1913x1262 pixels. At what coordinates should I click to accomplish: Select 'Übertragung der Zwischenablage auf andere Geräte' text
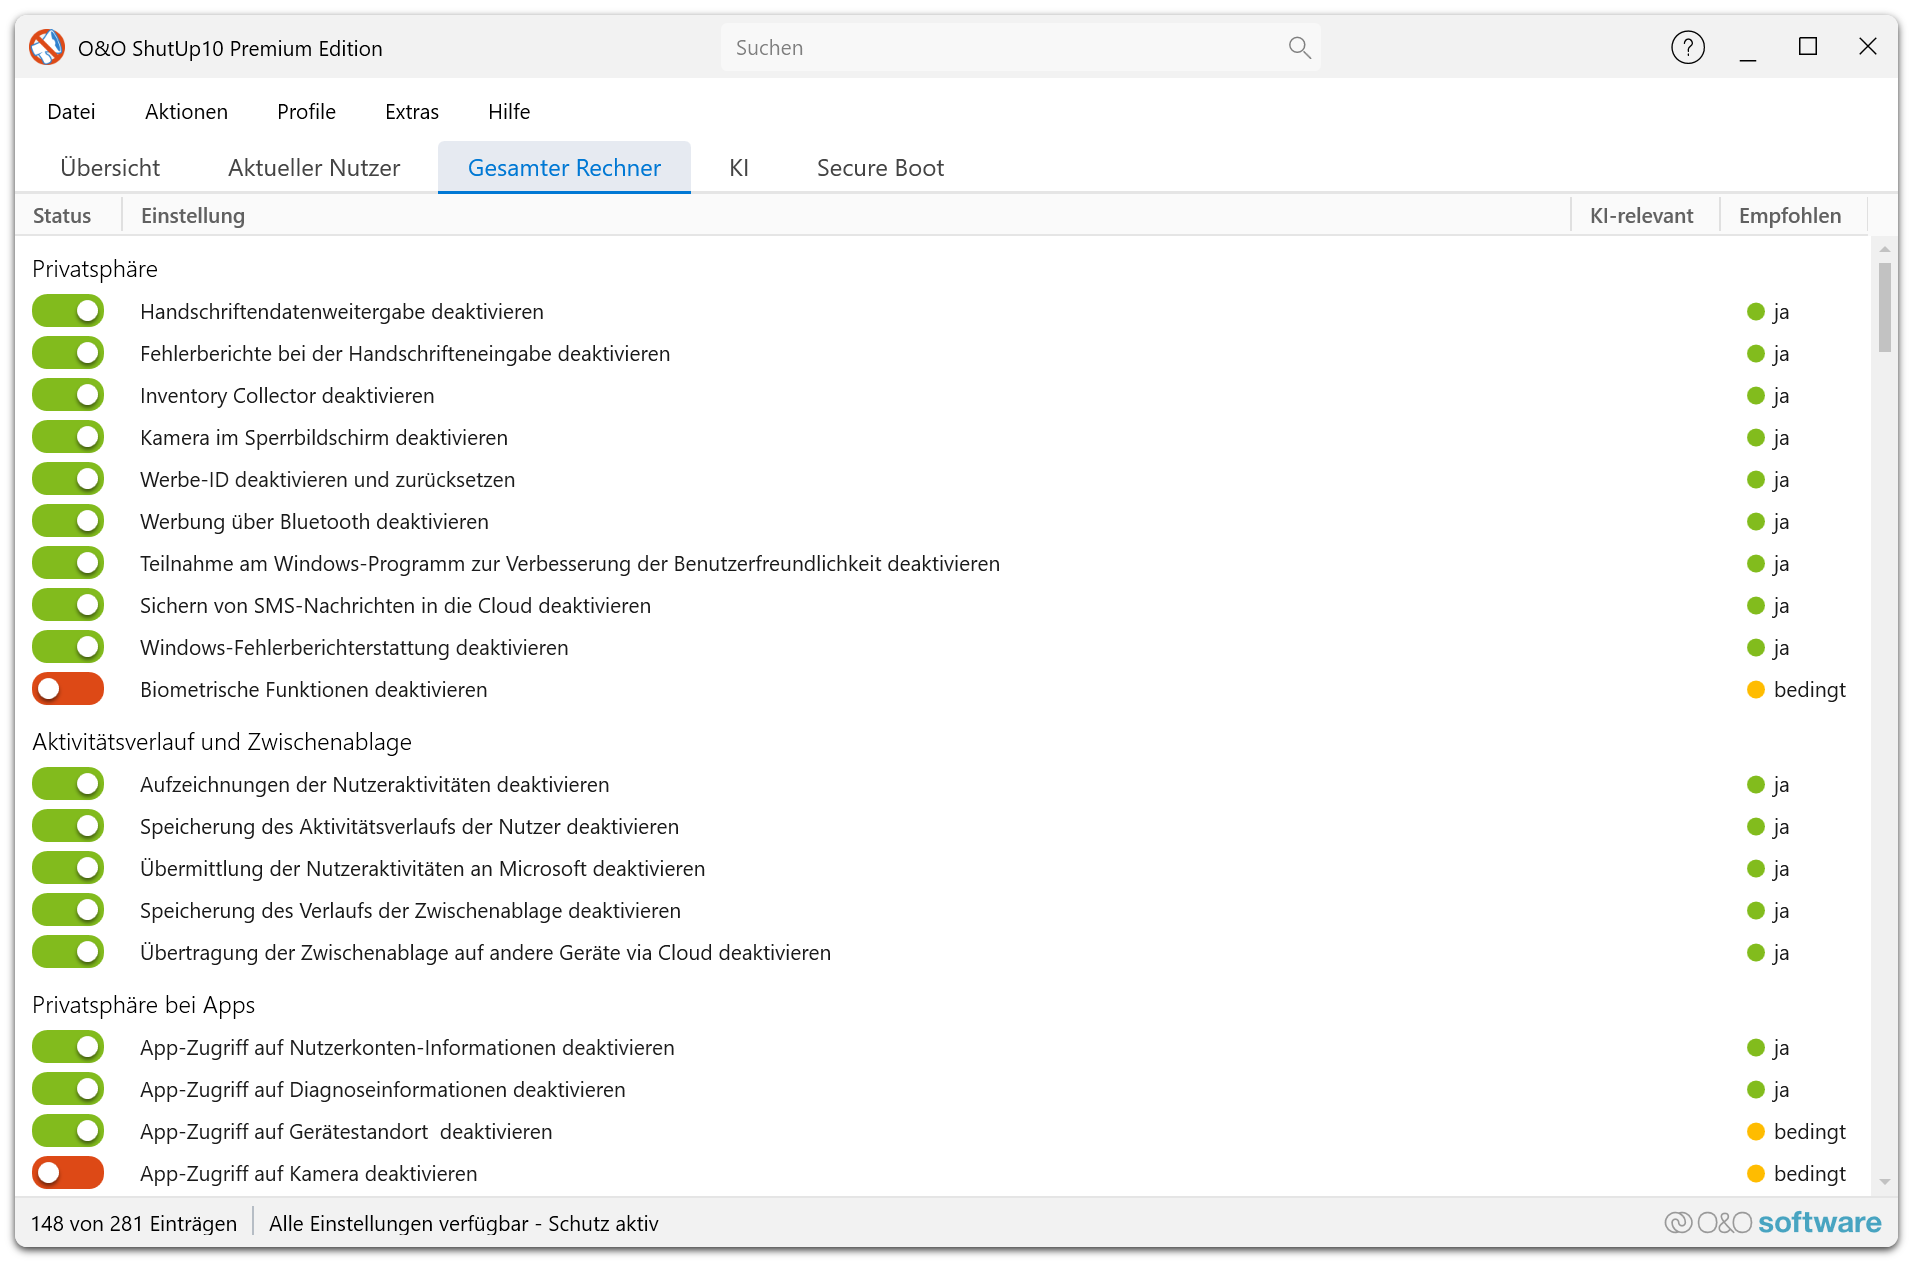pos(485,953)
